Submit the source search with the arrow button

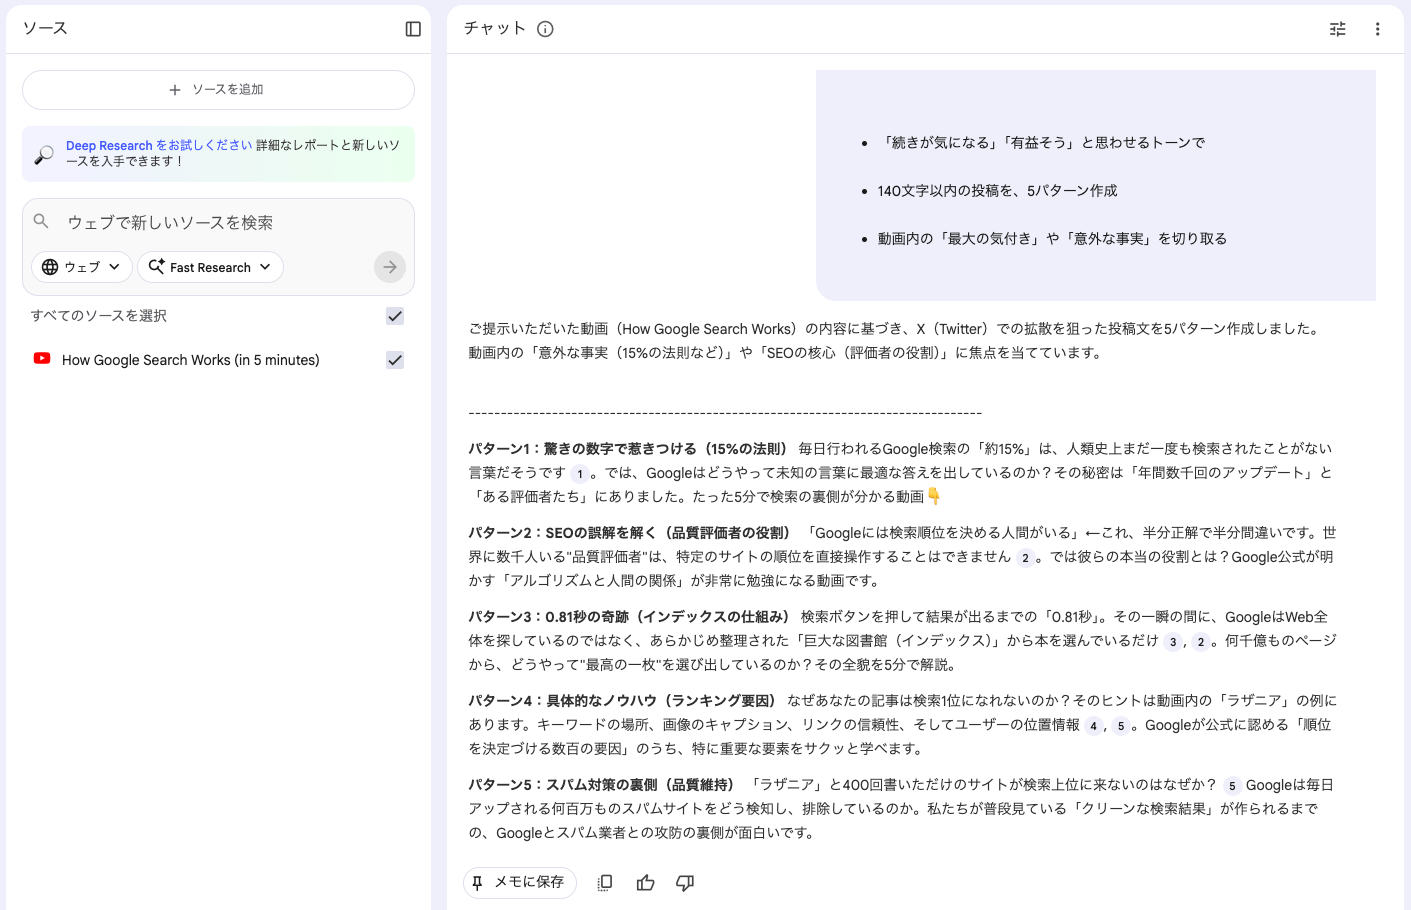pyautogui.click(x=389, y=266)
